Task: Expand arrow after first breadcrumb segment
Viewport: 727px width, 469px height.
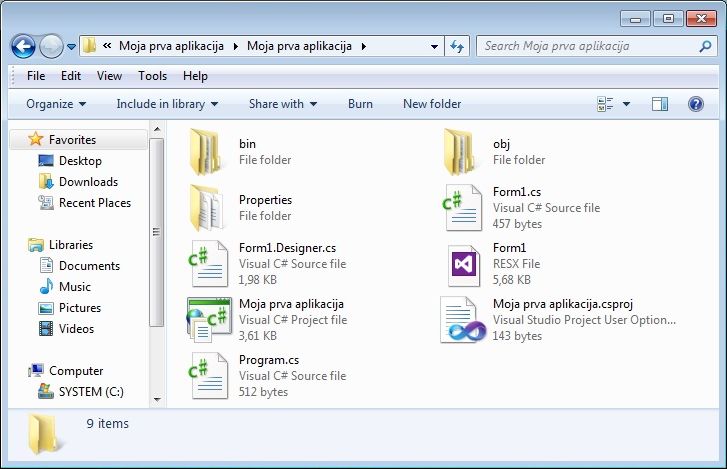Action: (x=236, y=46)
